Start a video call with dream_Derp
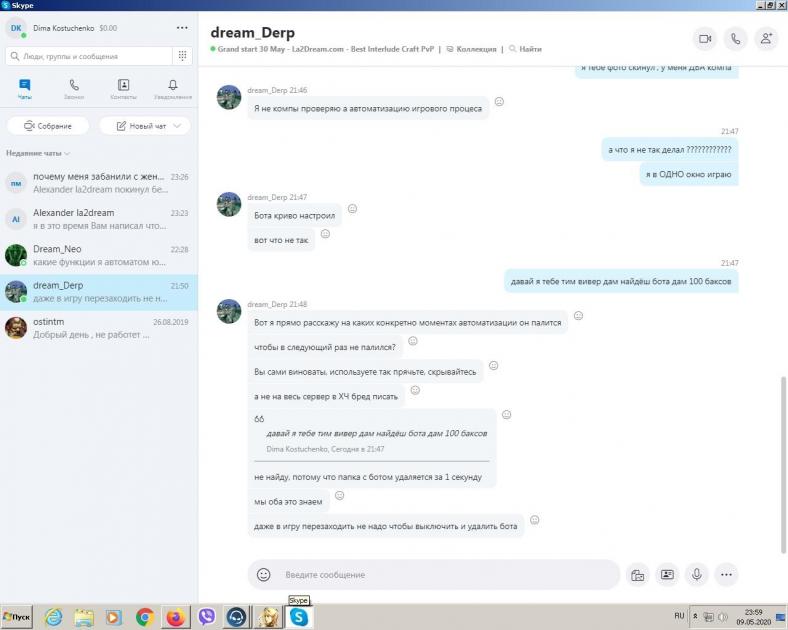The image size is (788, 630). coord(705,38)
